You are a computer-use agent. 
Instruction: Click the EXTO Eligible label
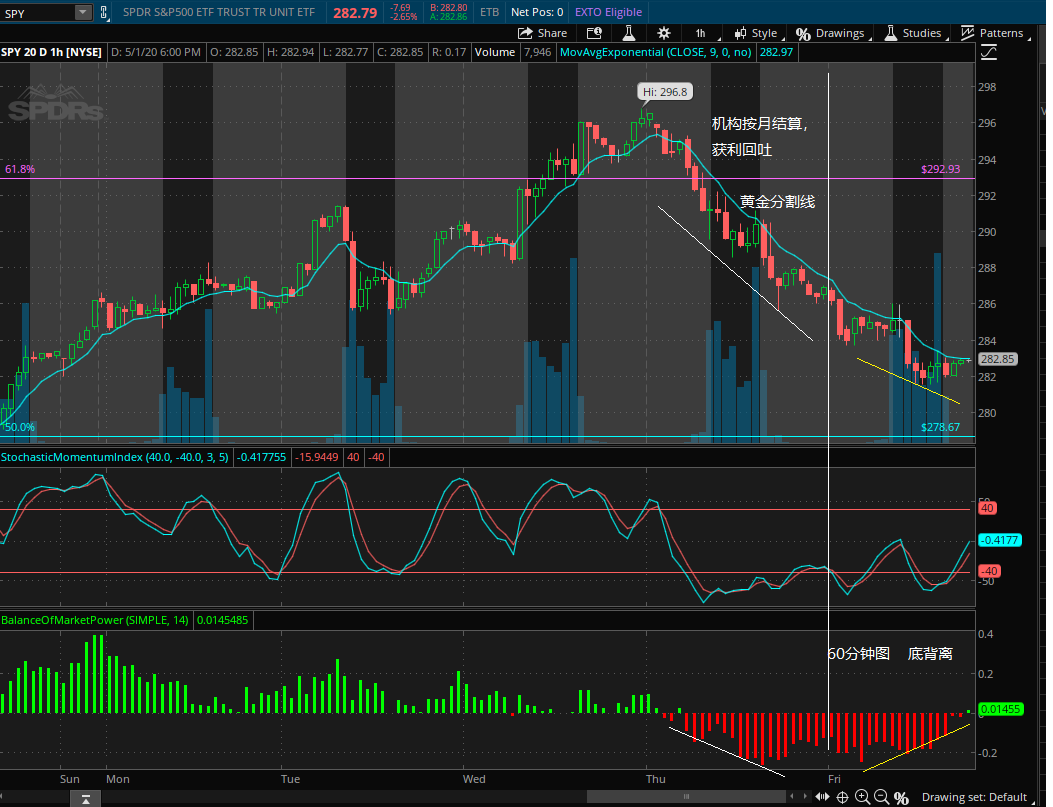click(608, 12)
